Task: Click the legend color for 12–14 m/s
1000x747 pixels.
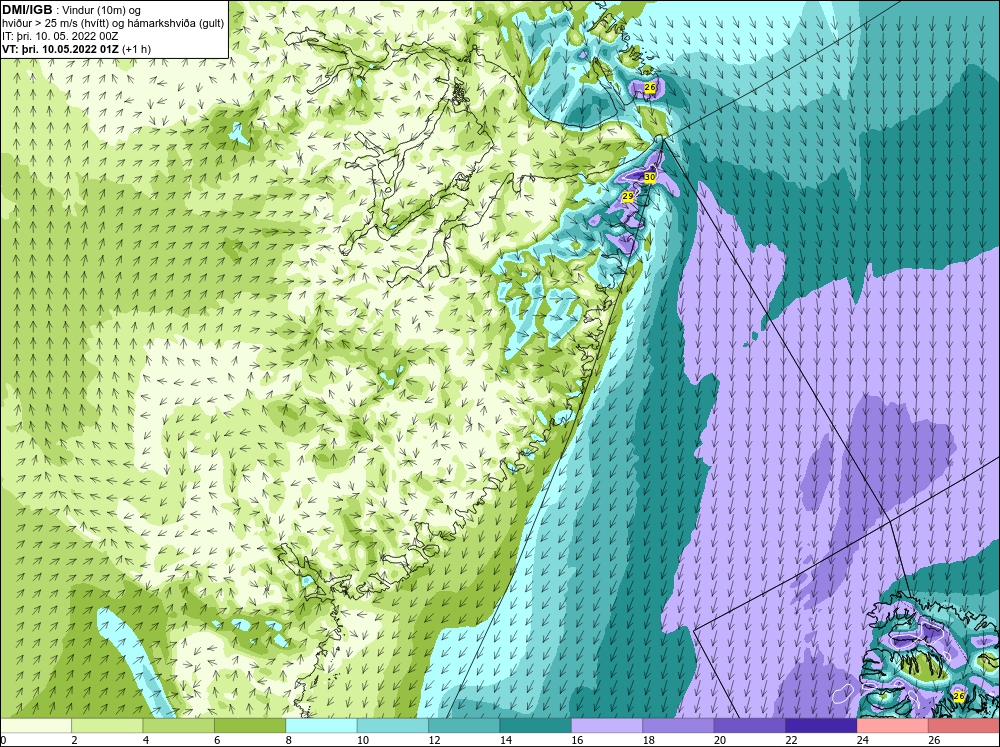Action: [464, 726]
